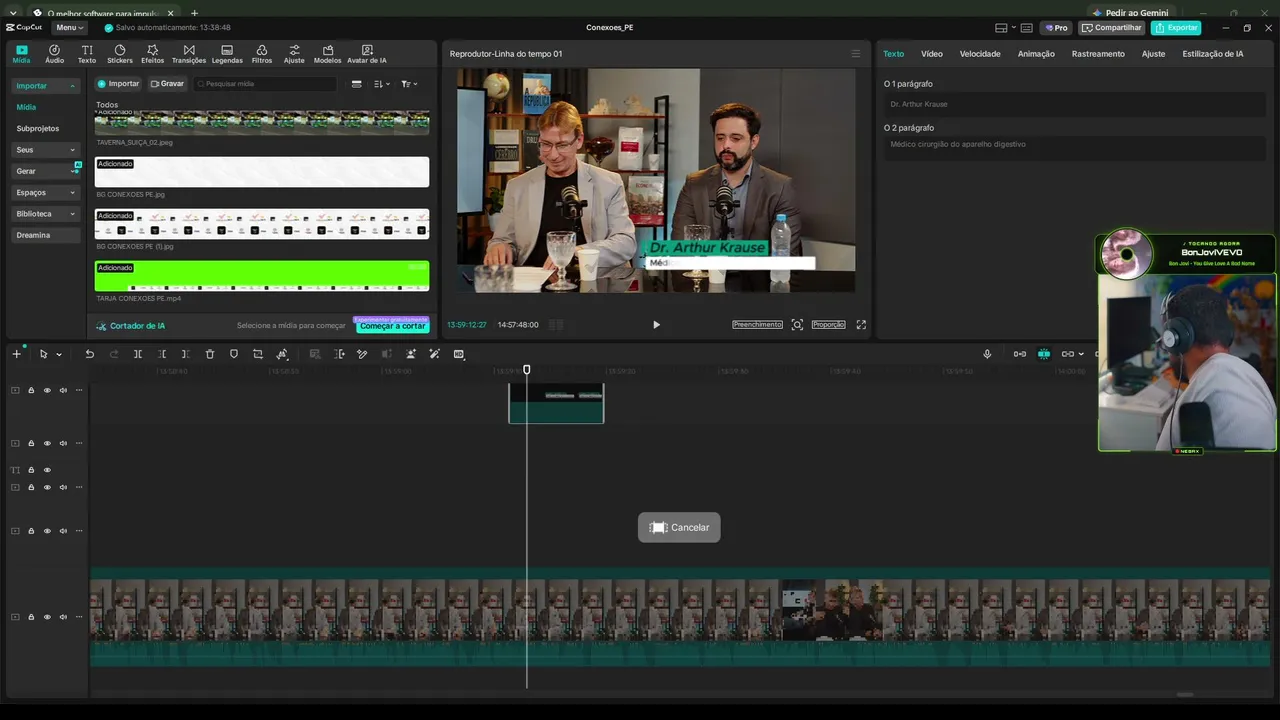Collapse the Importar section

click(x=72, y=86)
